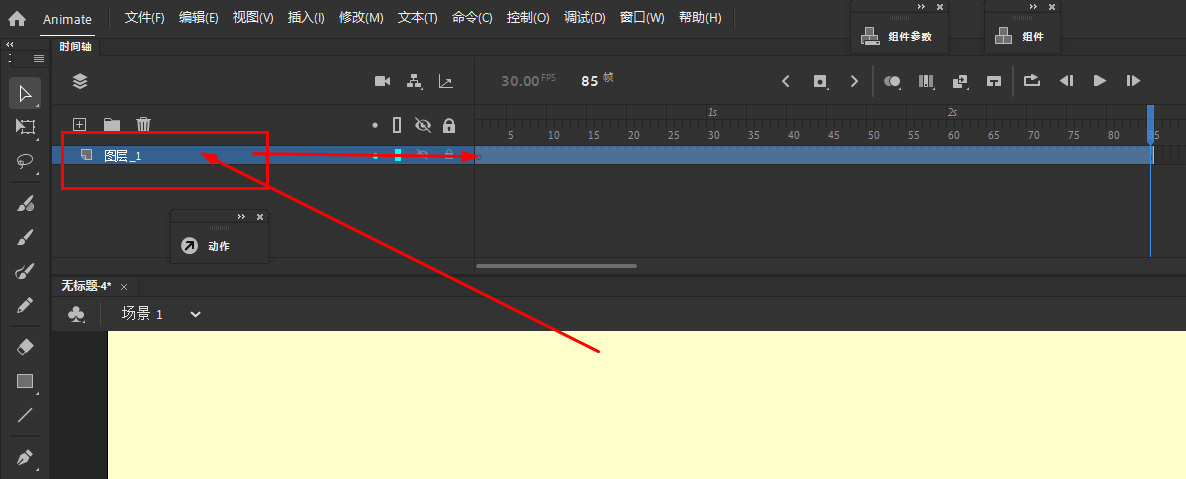1186x479 pixels.
Task: Add a camera layer
Action: [383, 81]
